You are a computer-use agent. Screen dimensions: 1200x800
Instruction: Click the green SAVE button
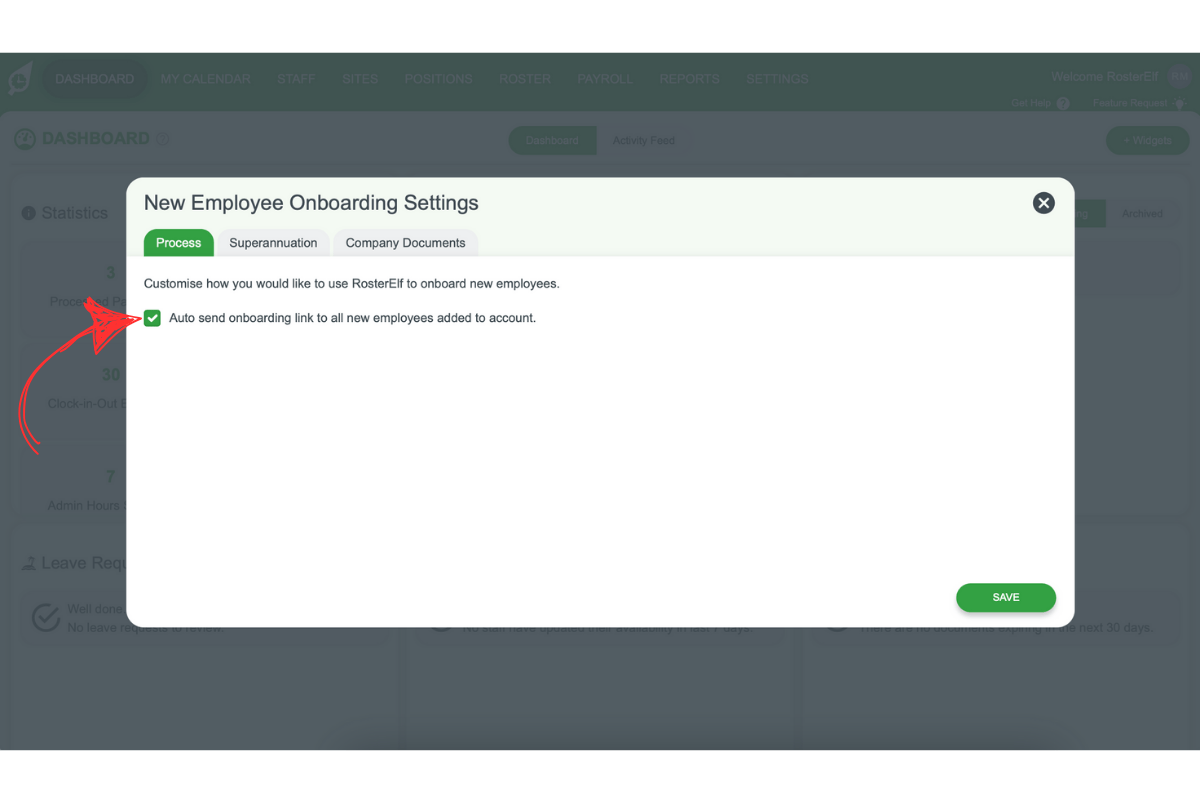tap(1006, 597)
